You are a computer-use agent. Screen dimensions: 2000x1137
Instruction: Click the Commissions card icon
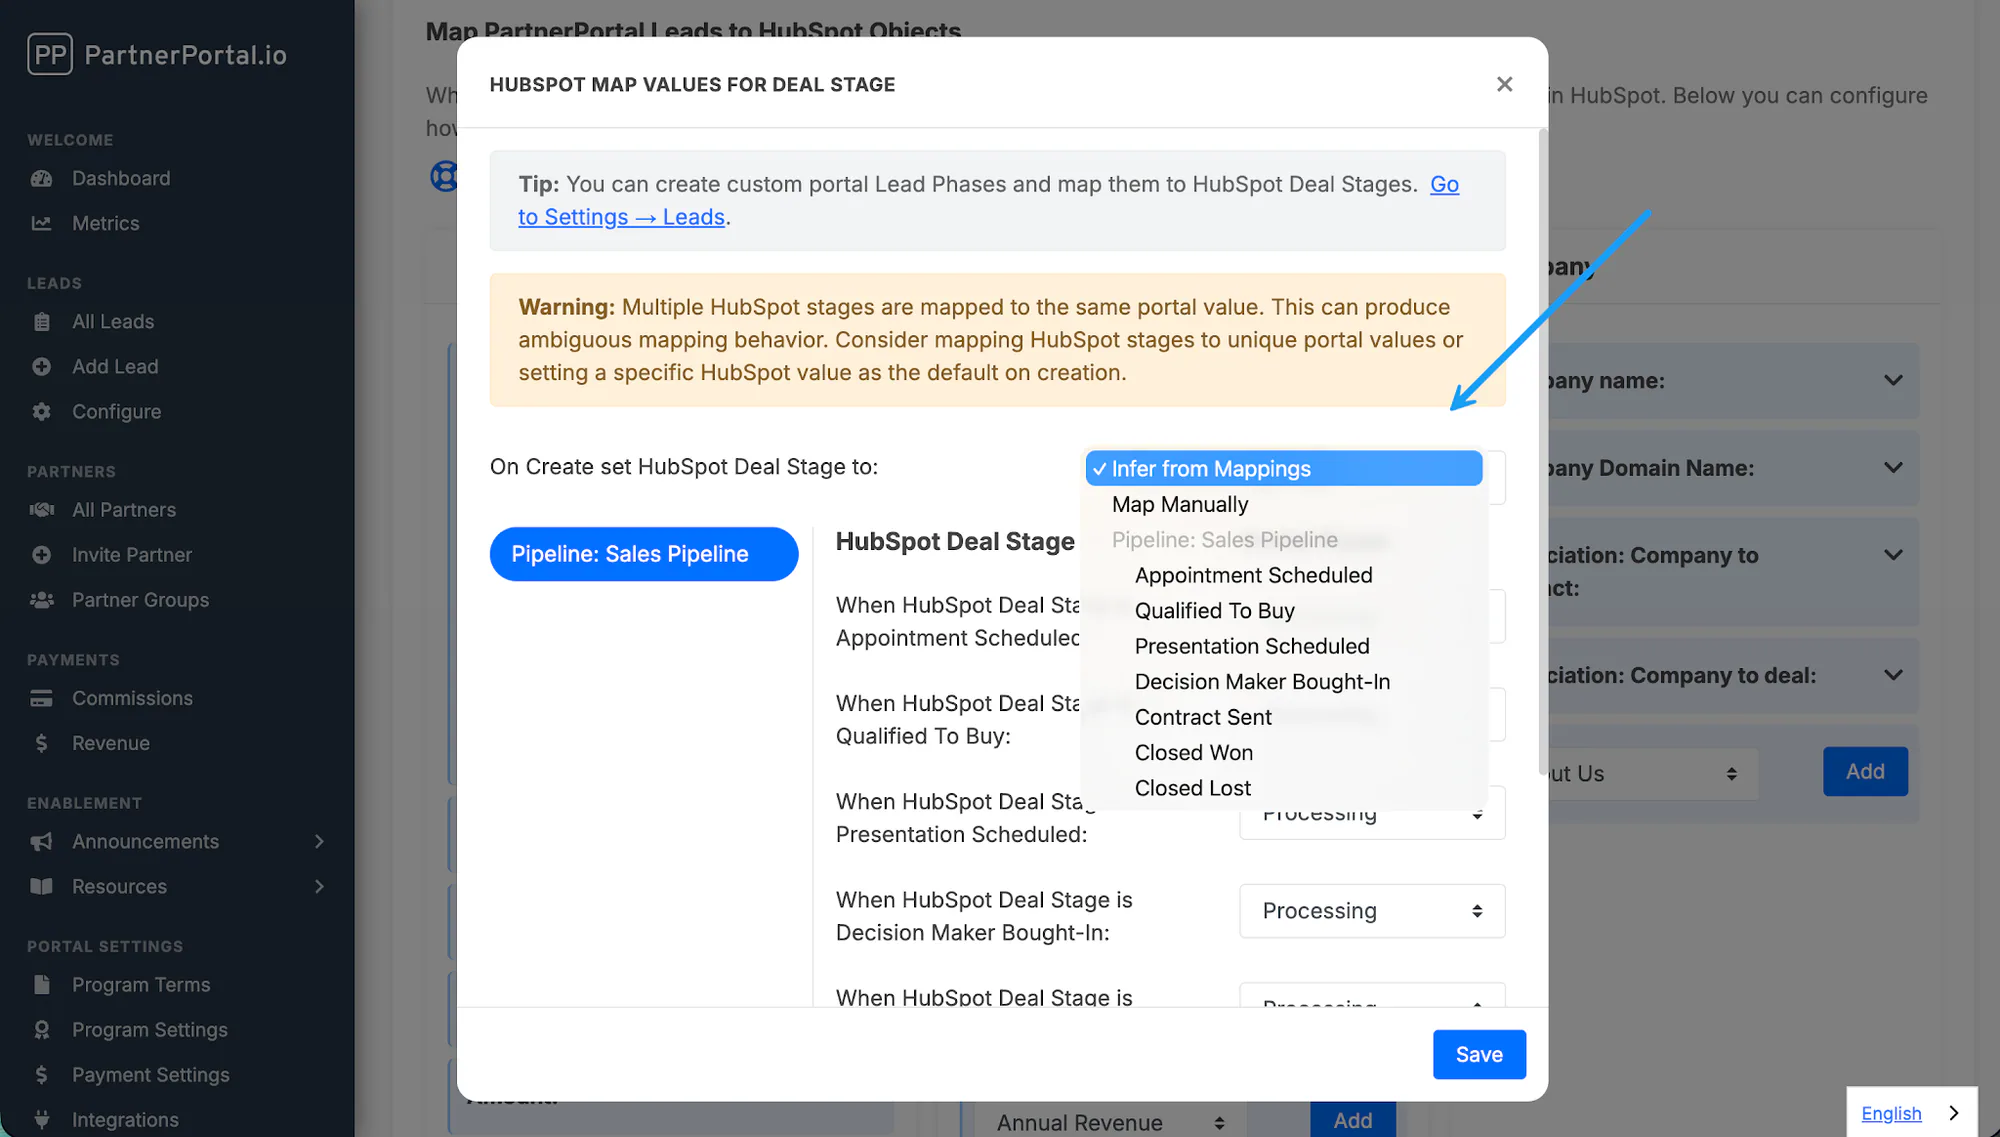(x=41, y=698)
